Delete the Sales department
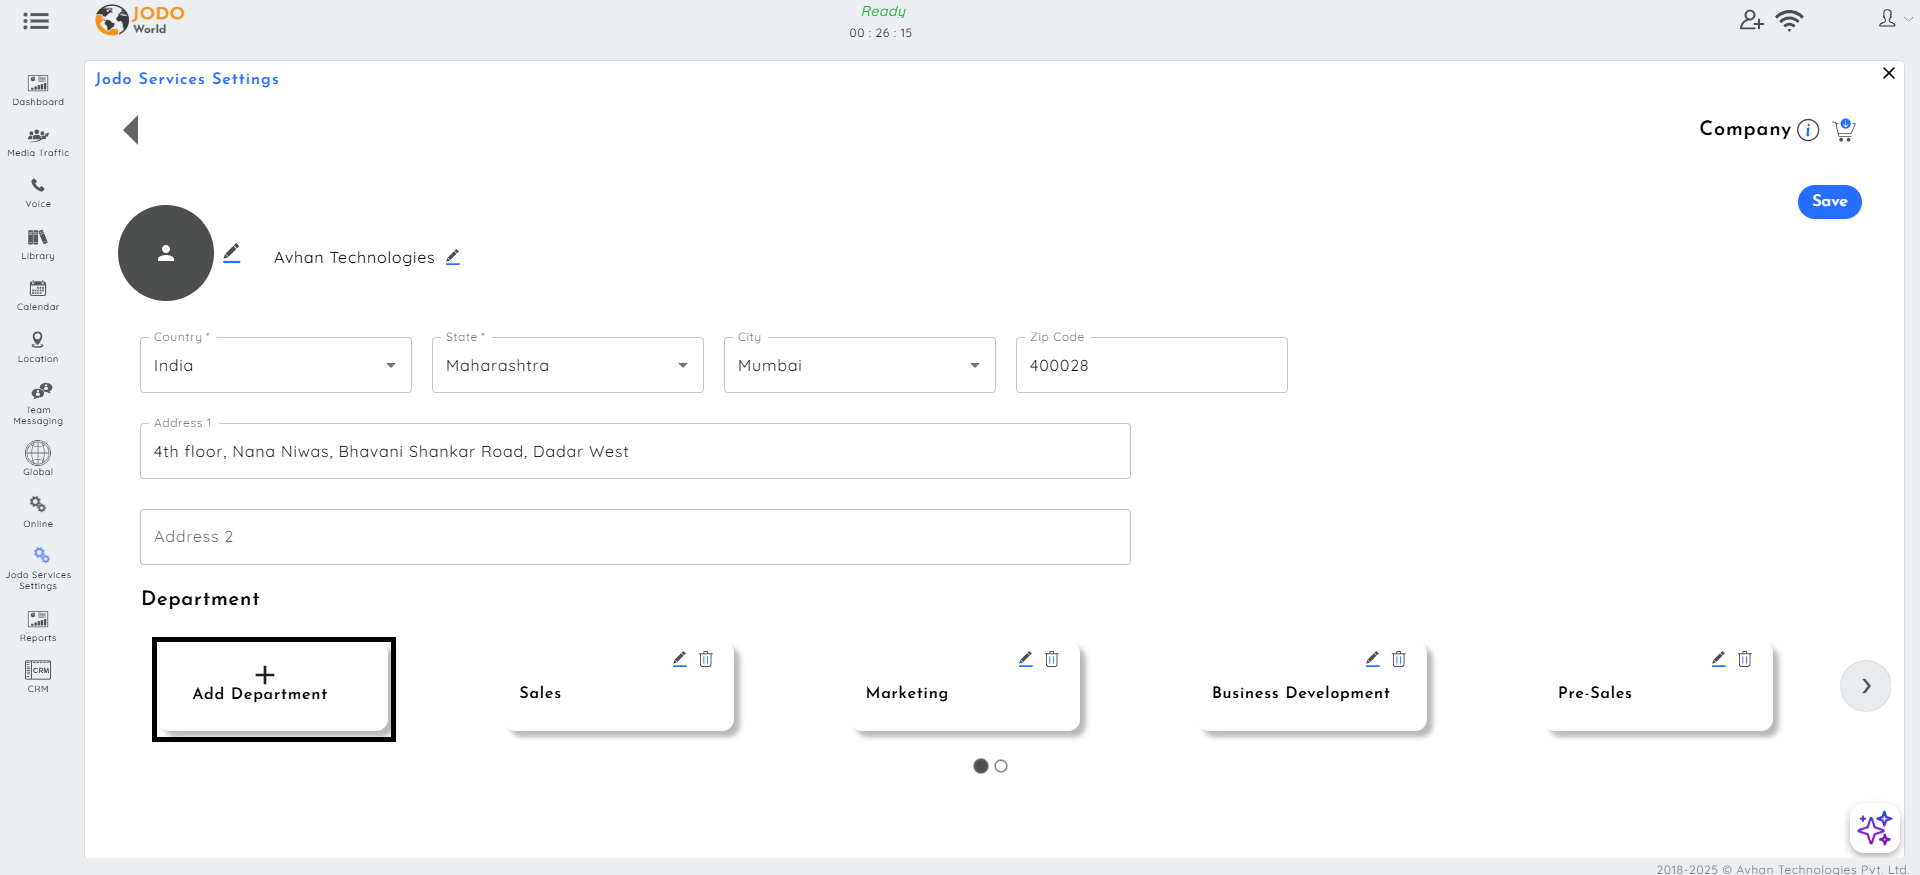 tap(706, 659)
